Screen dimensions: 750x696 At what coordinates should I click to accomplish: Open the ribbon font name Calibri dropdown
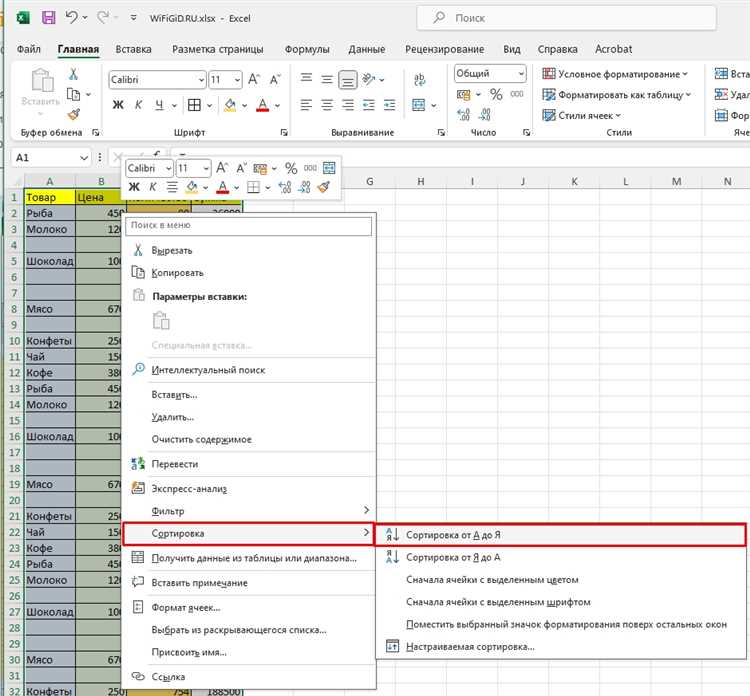[201, 80]
